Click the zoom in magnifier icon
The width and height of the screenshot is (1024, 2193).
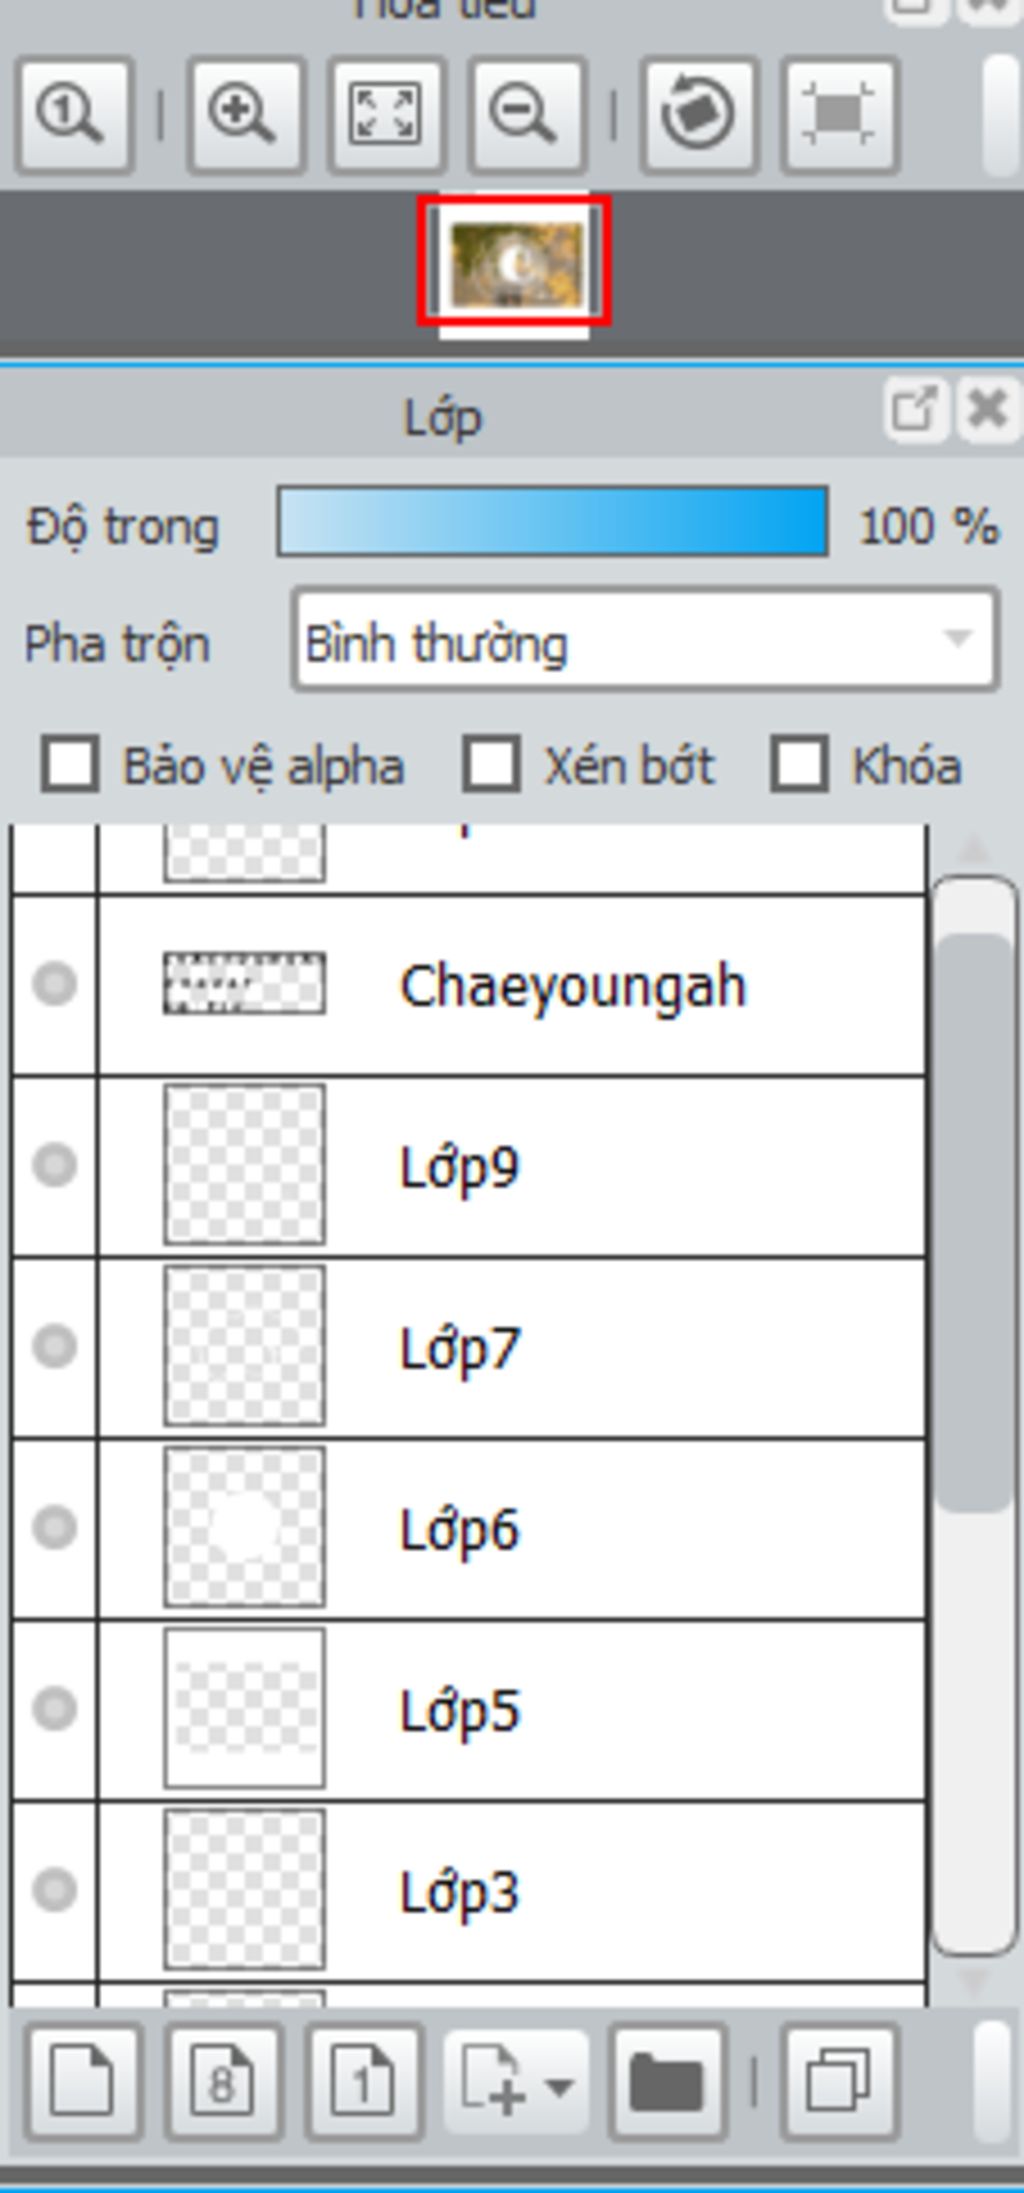coord(245,115)
